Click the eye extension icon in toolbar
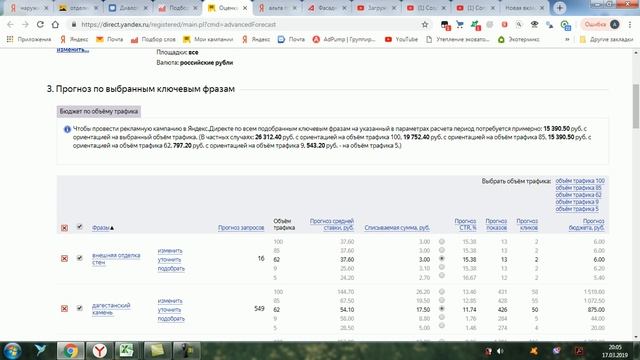This screenshot has height=360, width=640. 534,24
